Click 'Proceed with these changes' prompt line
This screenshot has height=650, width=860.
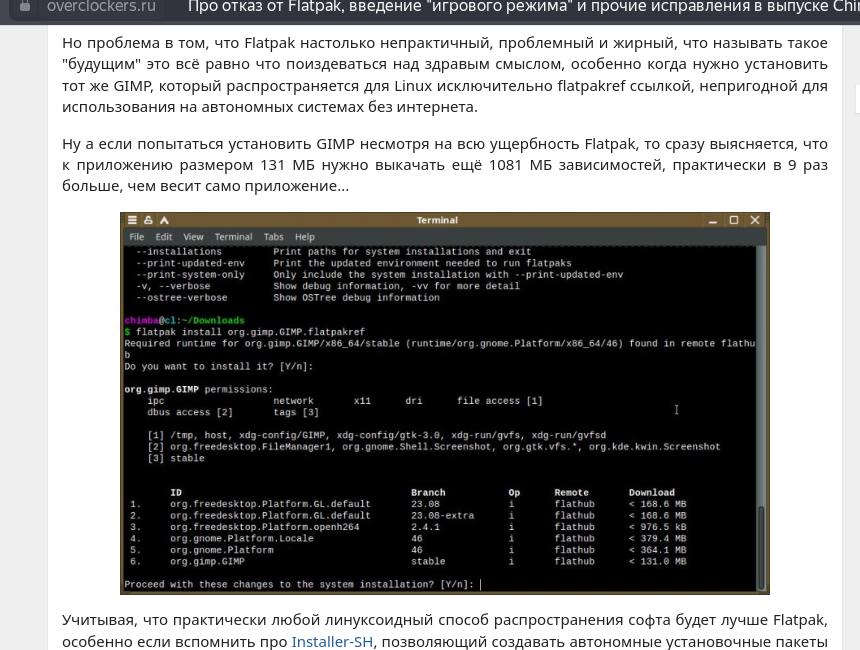(x=299, y=584)
